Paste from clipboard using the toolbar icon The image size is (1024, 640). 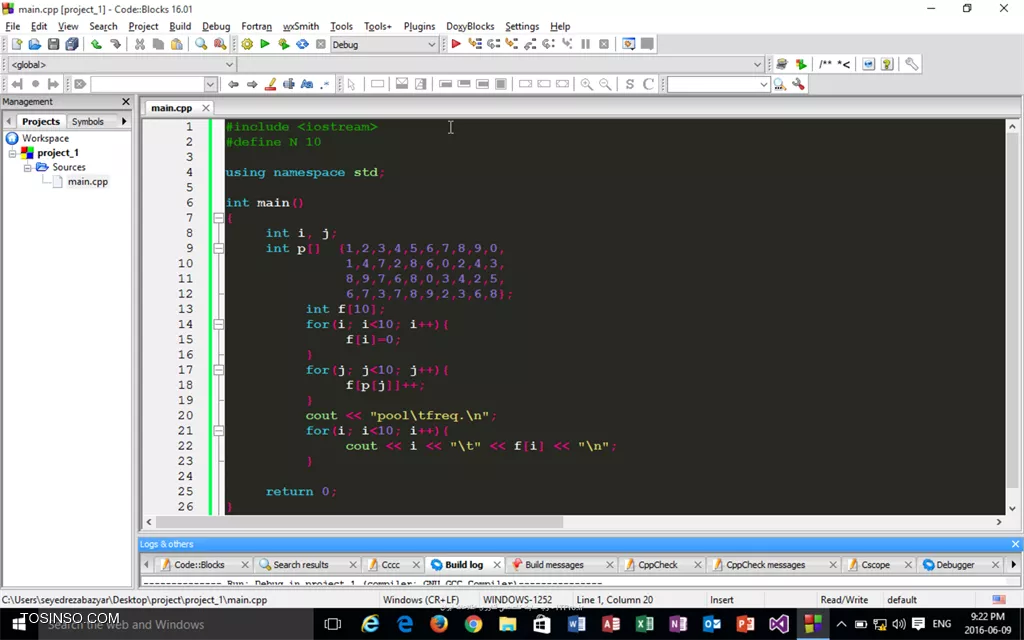click(176, 44)
